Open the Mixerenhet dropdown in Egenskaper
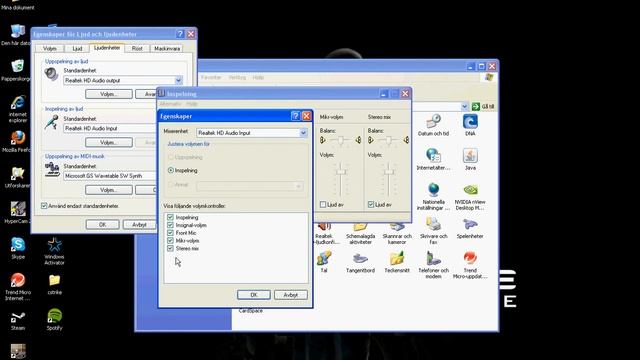The width and height of the screenshot is (640, 360). click(303, 133)
